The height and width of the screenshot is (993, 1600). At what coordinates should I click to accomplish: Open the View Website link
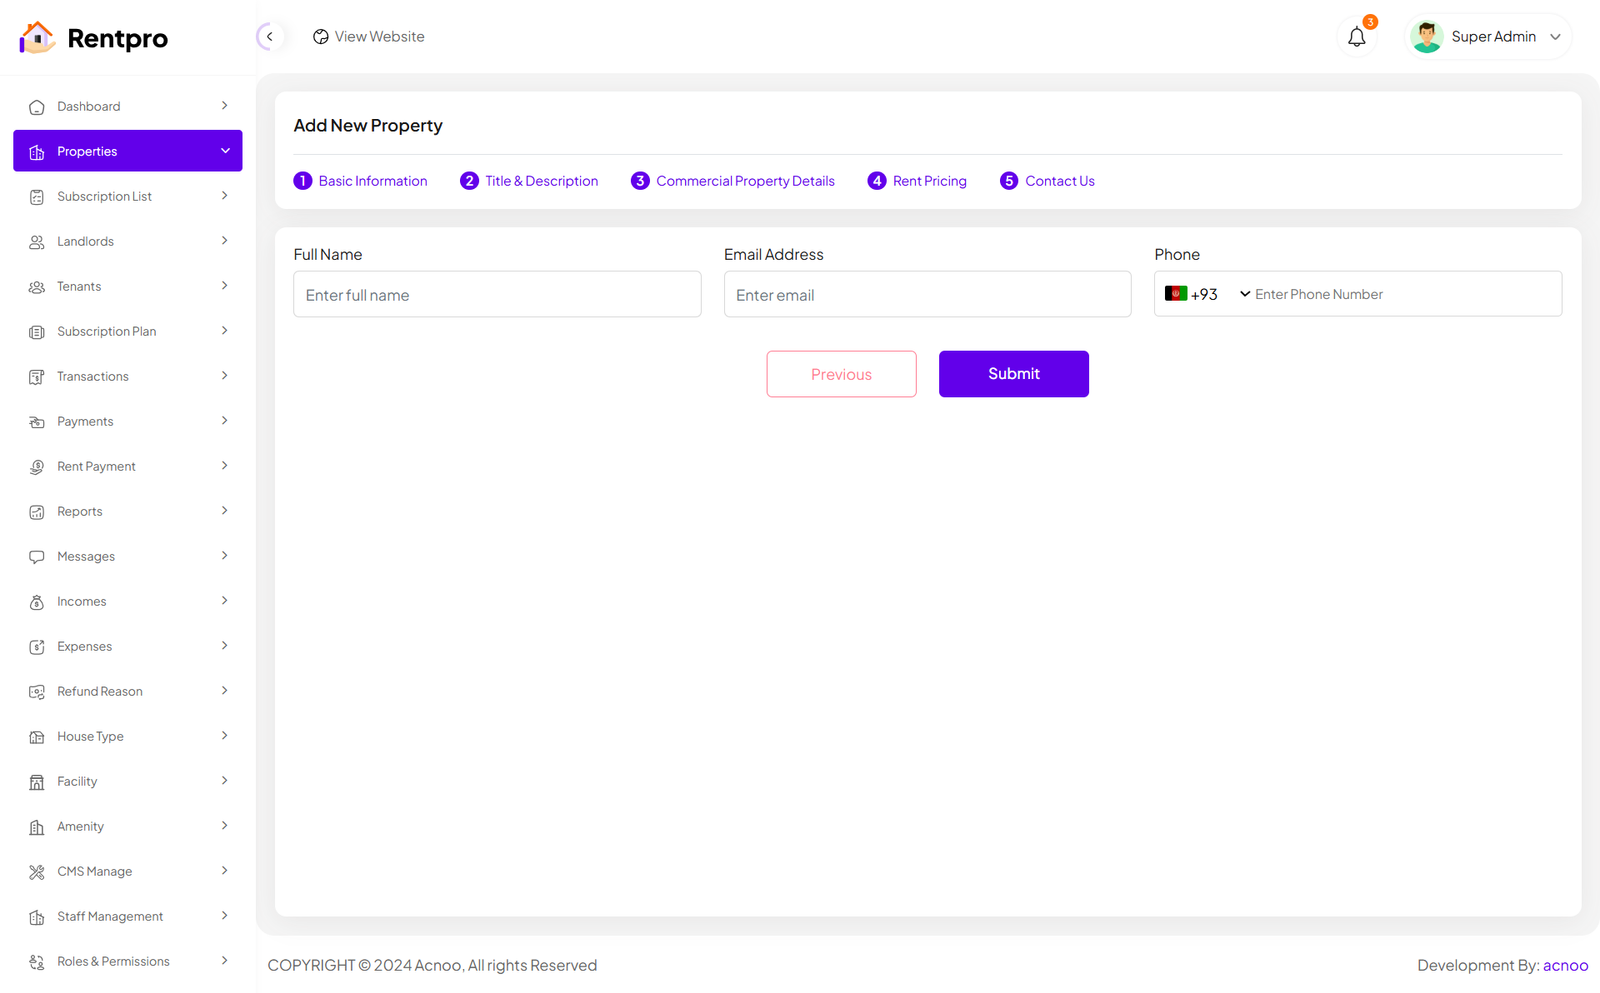tap(369, 37)
